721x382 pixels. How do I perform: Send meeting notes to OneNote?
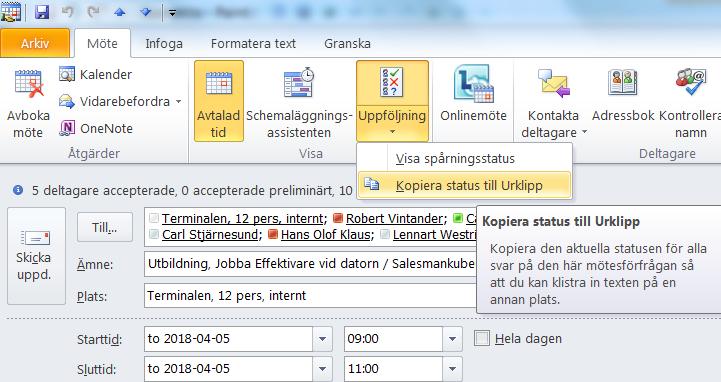[x=96, y=128]
